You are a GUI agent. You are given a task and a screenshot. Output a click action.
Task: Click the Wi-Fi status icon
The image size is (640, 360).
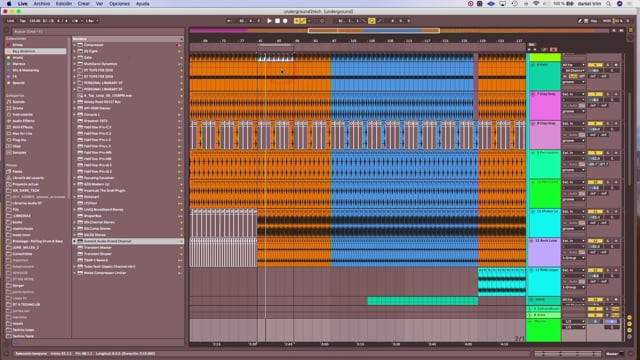[536, 4]
